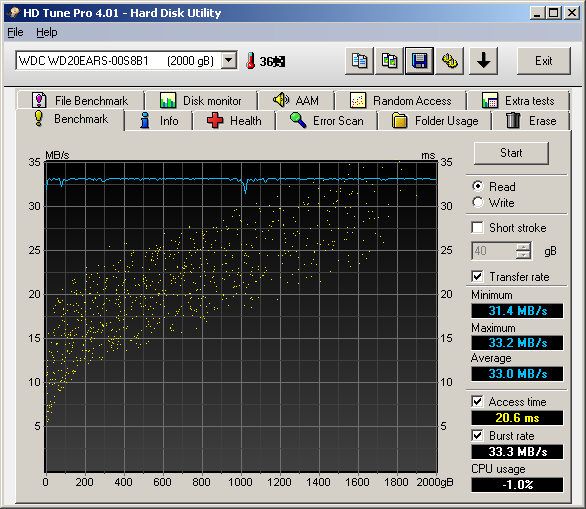The height and width of the screenshot is (509, 586).
Task: Switch to the Extra tests tab
Action: click(518, 101)
